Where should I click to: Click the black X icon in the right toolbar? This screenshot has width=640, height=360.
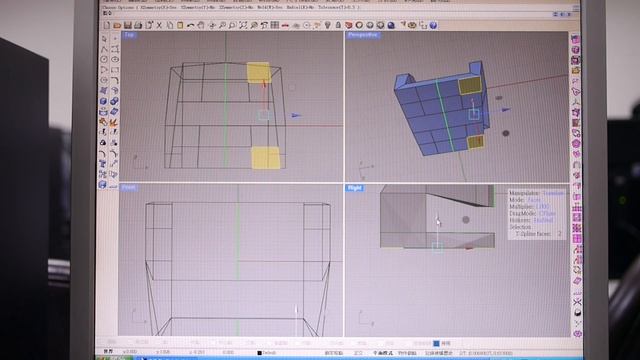(577, 302)
